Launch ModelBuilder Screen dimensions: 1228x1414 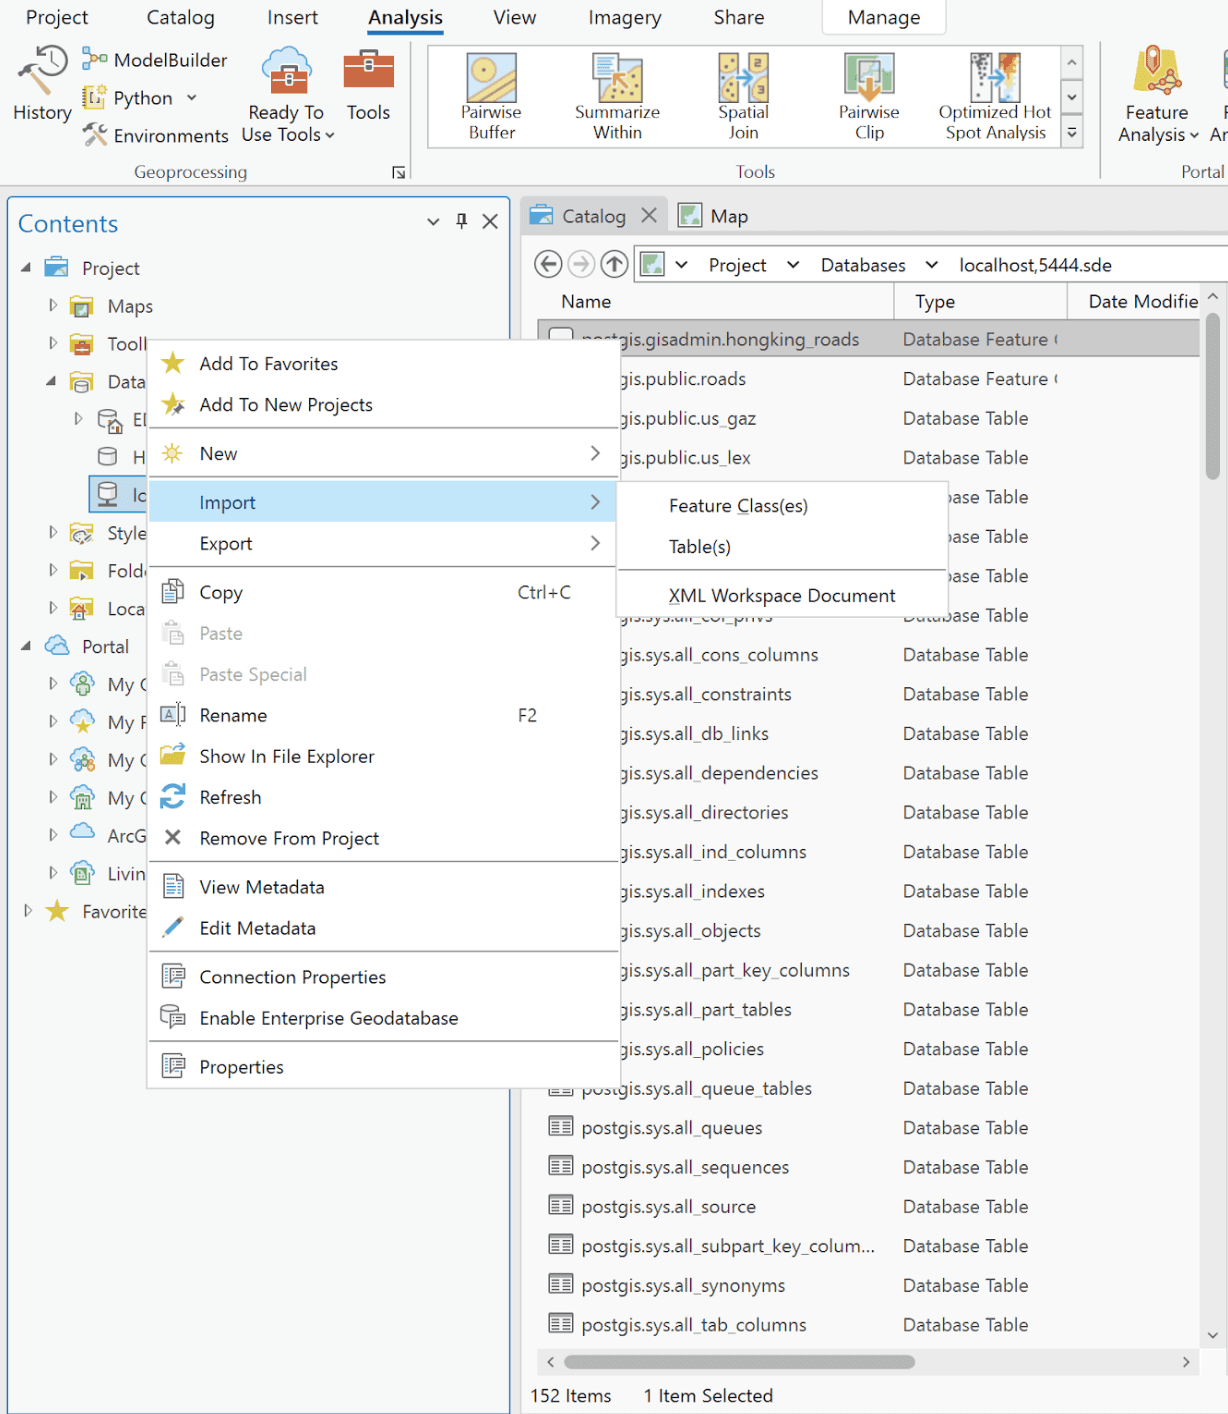[154, 59]
